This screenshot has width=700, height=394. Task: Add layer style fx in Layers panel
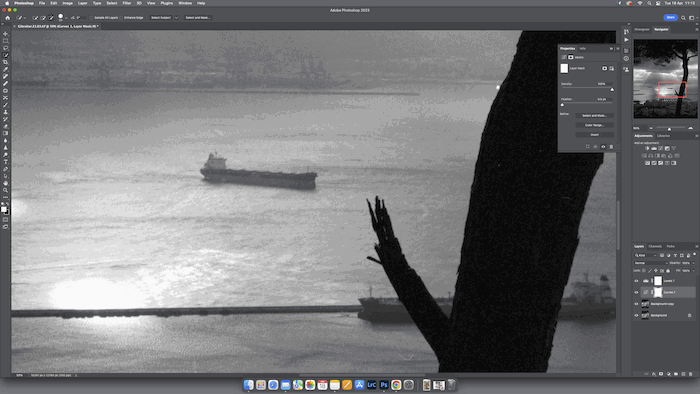tap(654, 374)
